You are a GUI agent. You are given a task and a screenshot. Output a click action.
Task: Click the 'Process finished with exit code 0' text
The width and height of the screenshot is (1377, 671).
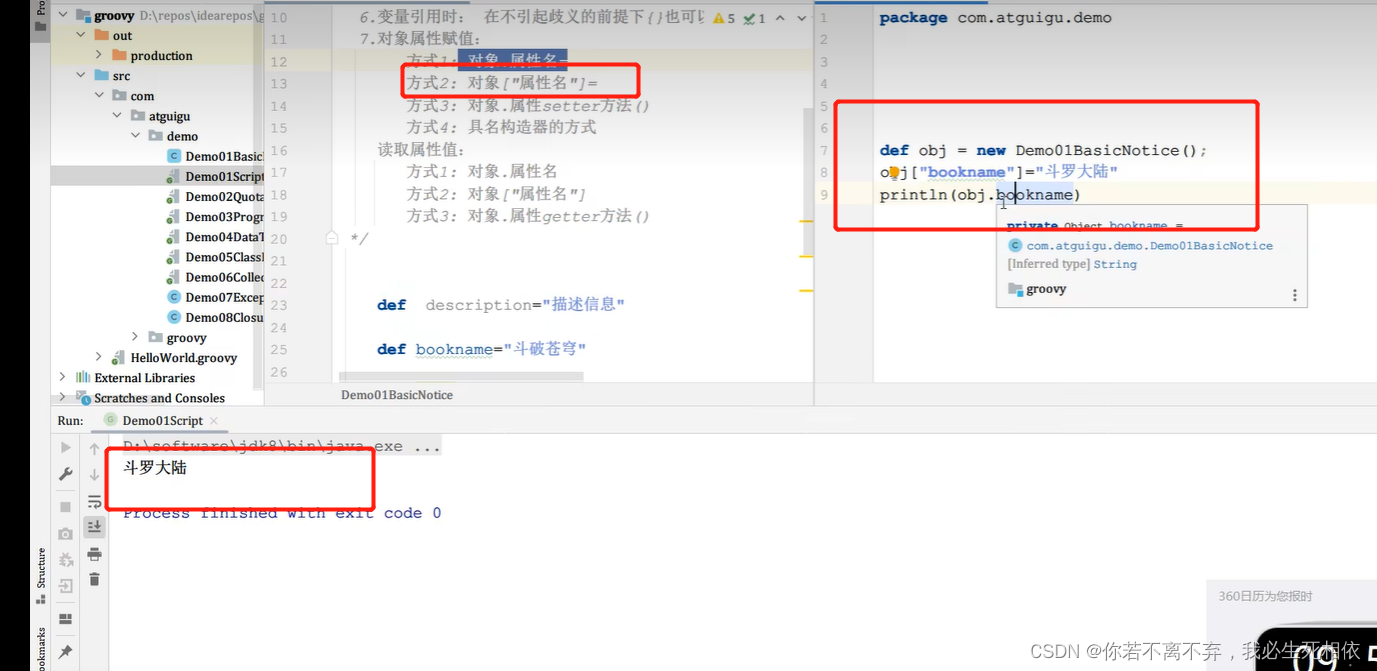282,513
